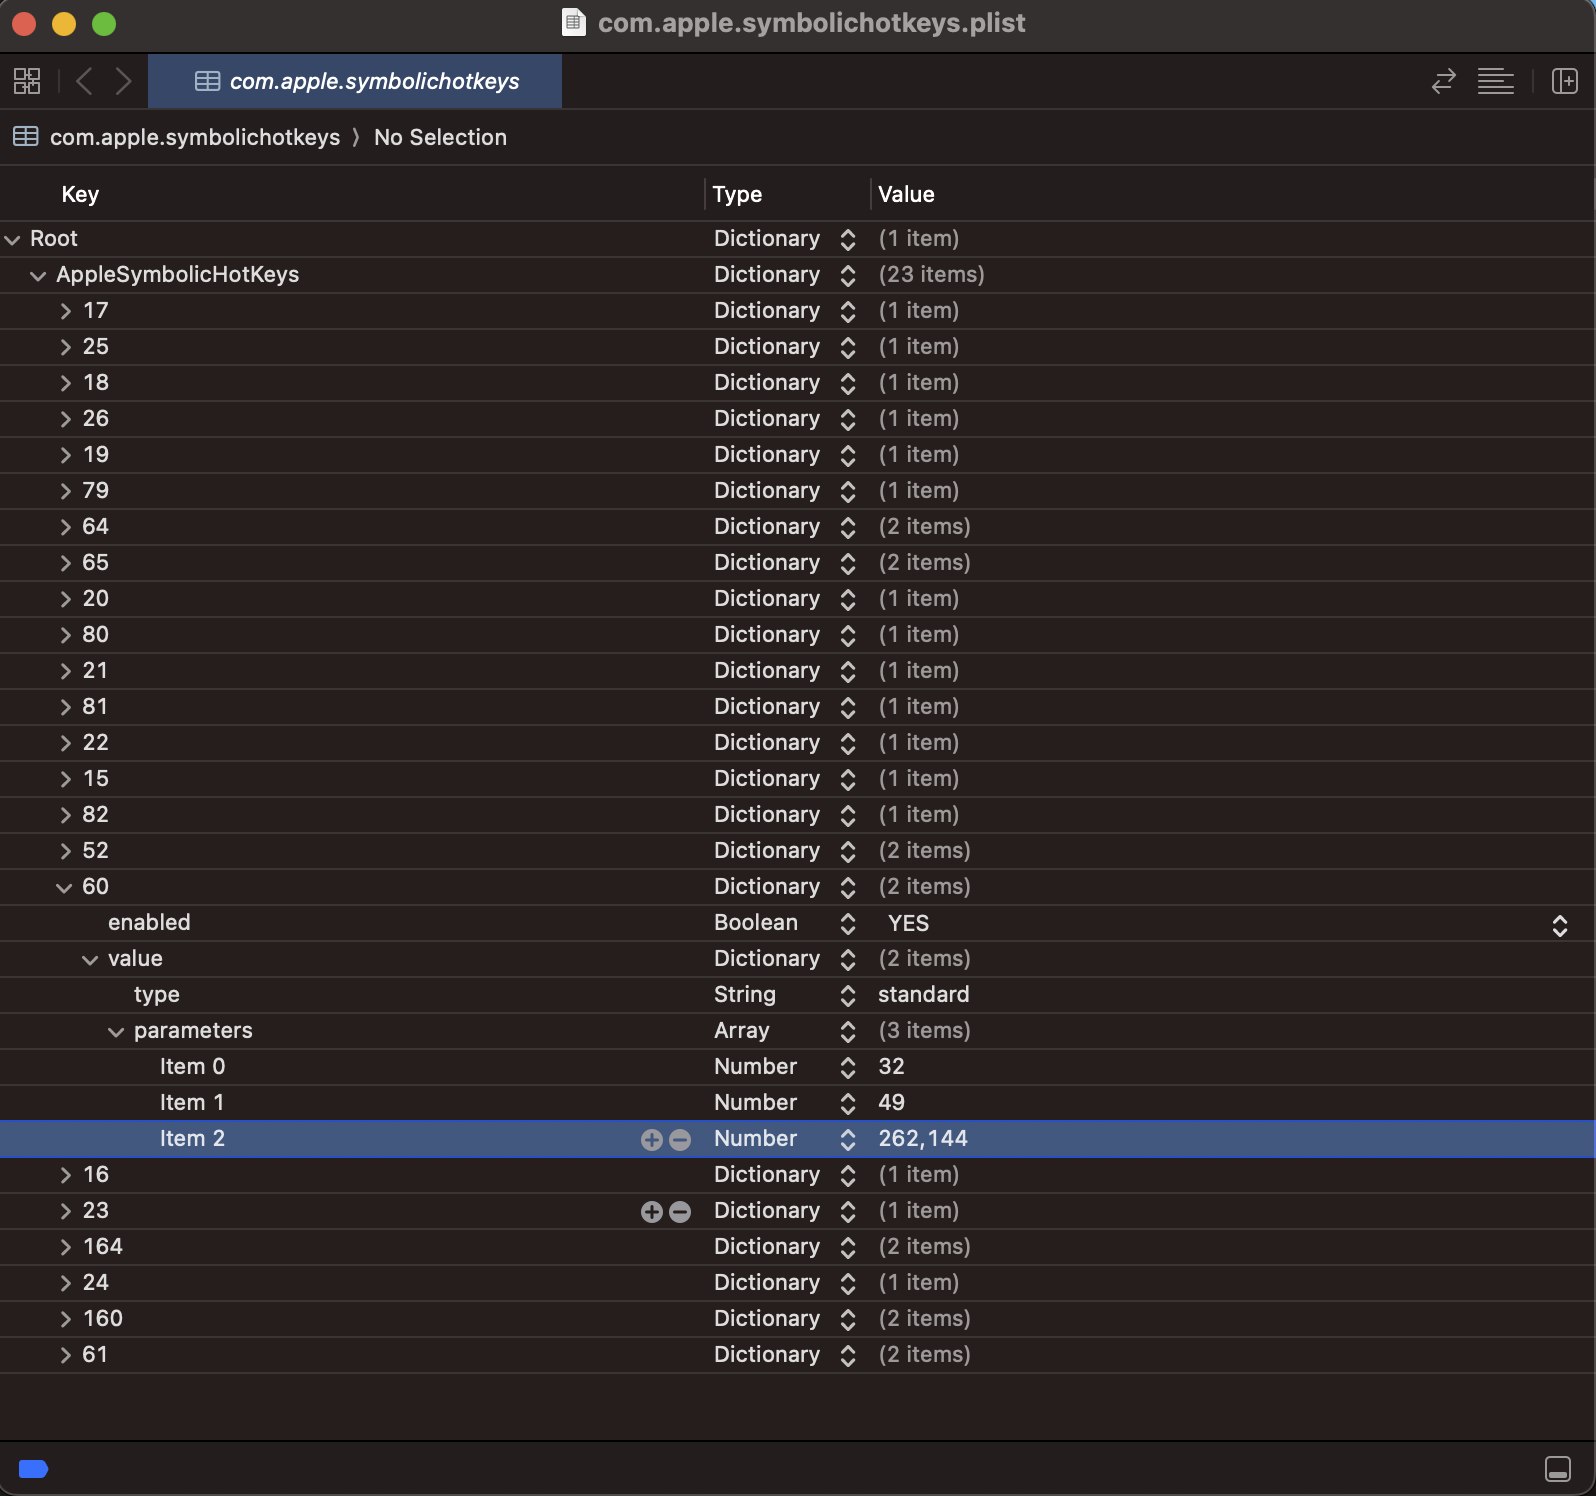Select the row for key 24
The width and height of the screenshot is (1596, 1496).
click(797, 1283)
